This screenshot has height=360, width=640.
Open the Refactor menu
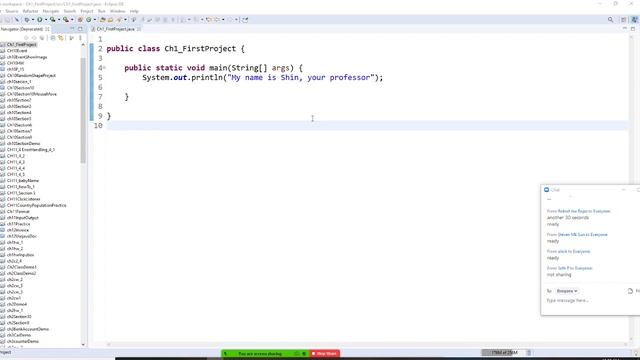(x=30, y=11)
